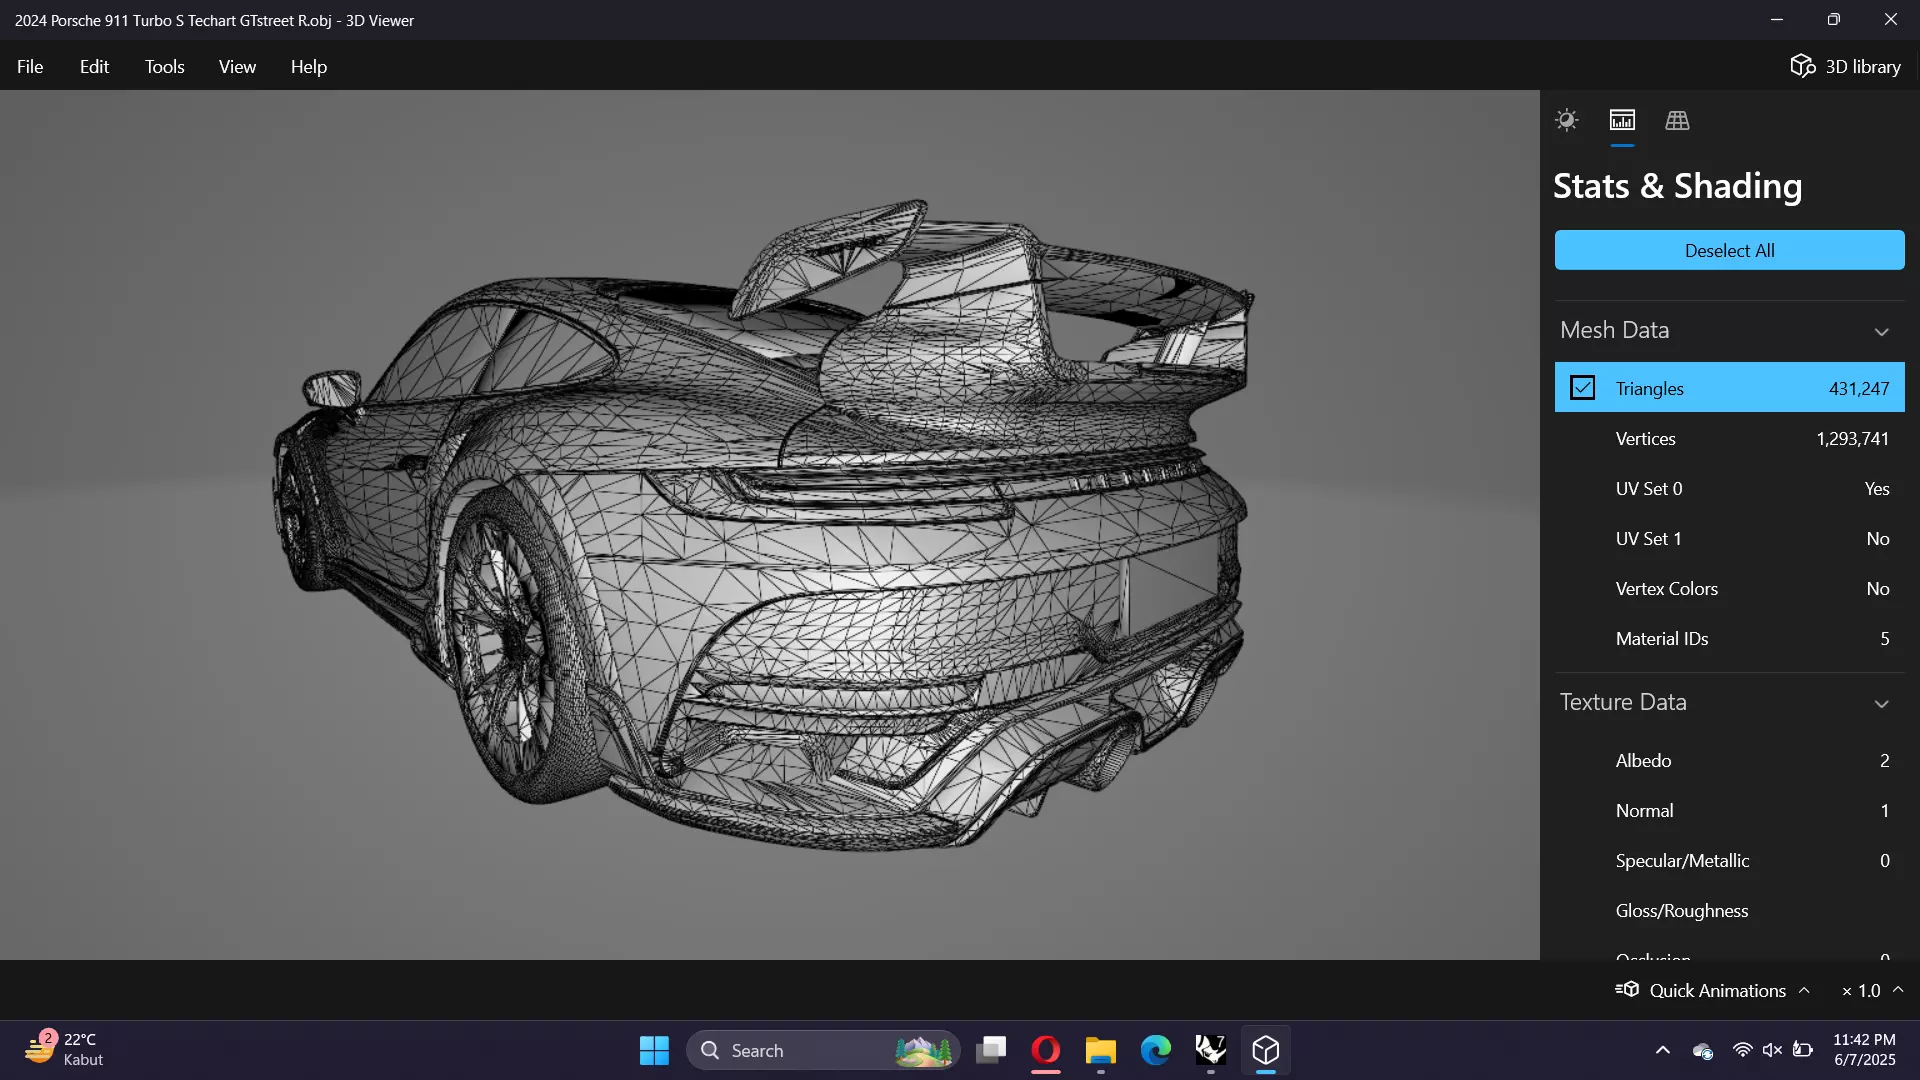This screenshot has width=1920, height=1080.
Task: Click the Deselect All button
Action: point(1729,250)
